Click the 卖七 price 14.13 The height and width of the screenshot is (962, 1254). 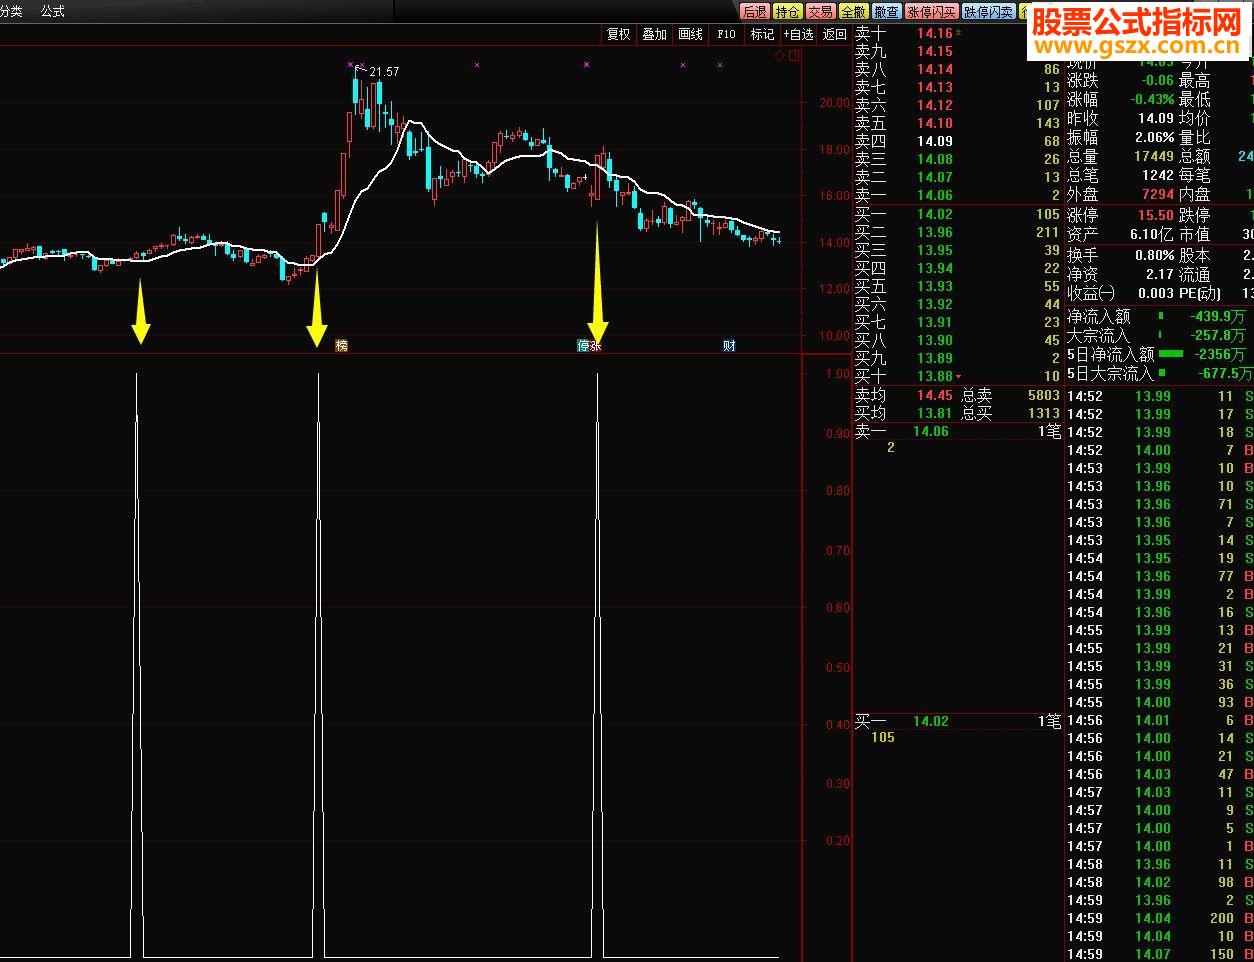[x=935, y=87]
